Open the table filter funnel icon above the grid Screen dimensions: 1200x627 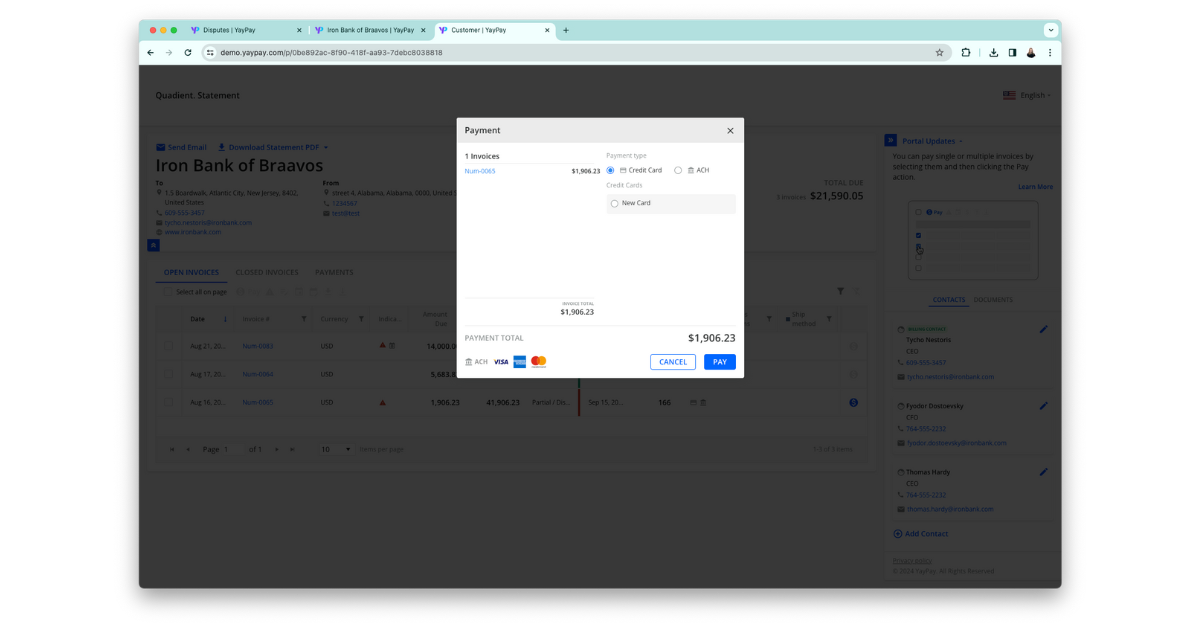pyautogui.click(x=841, y=291)
